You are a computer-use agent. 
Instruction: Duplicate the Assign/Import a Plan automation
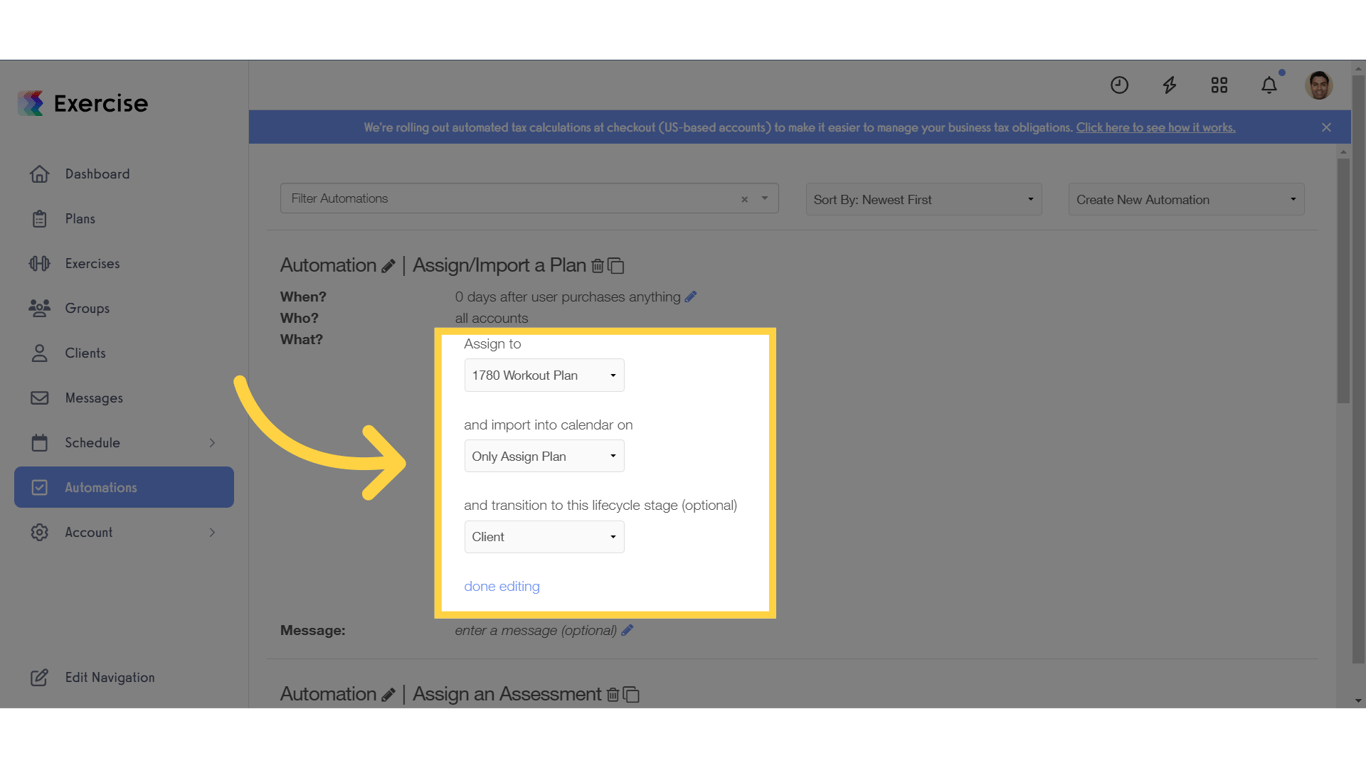(x=616, y=266)
